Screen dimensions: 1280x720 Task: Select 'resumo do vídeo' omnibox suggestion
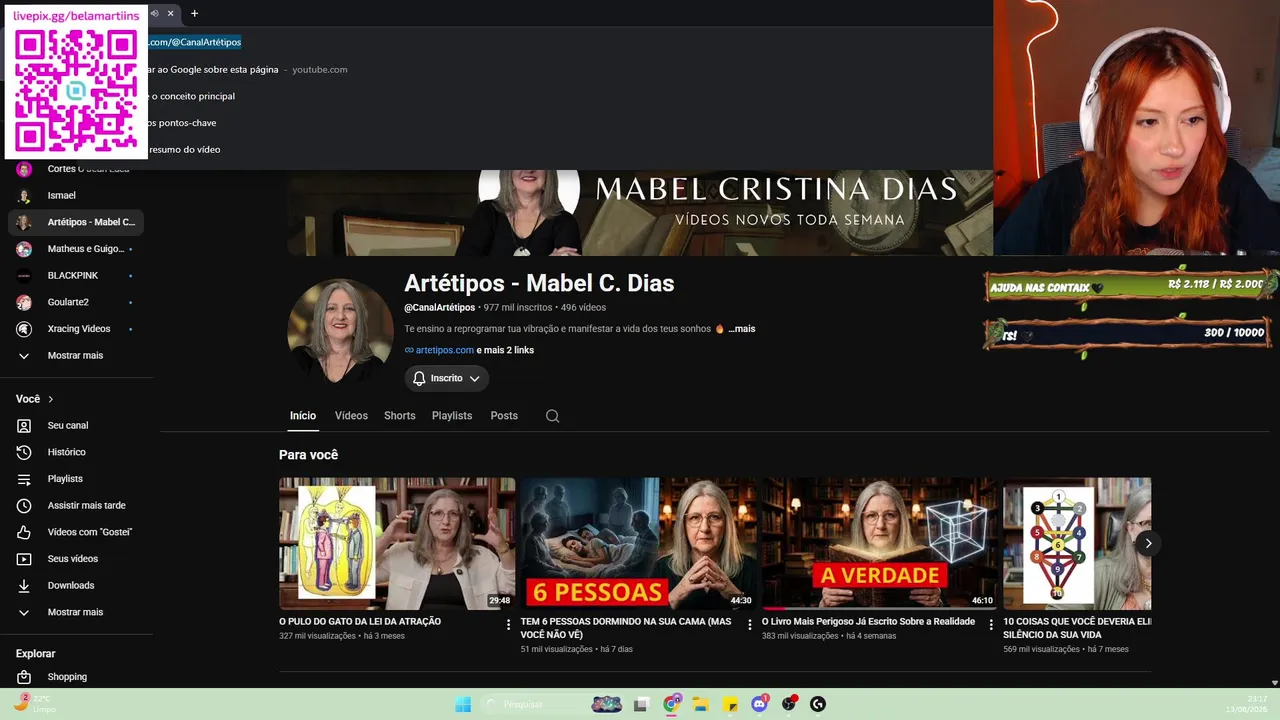184,149
